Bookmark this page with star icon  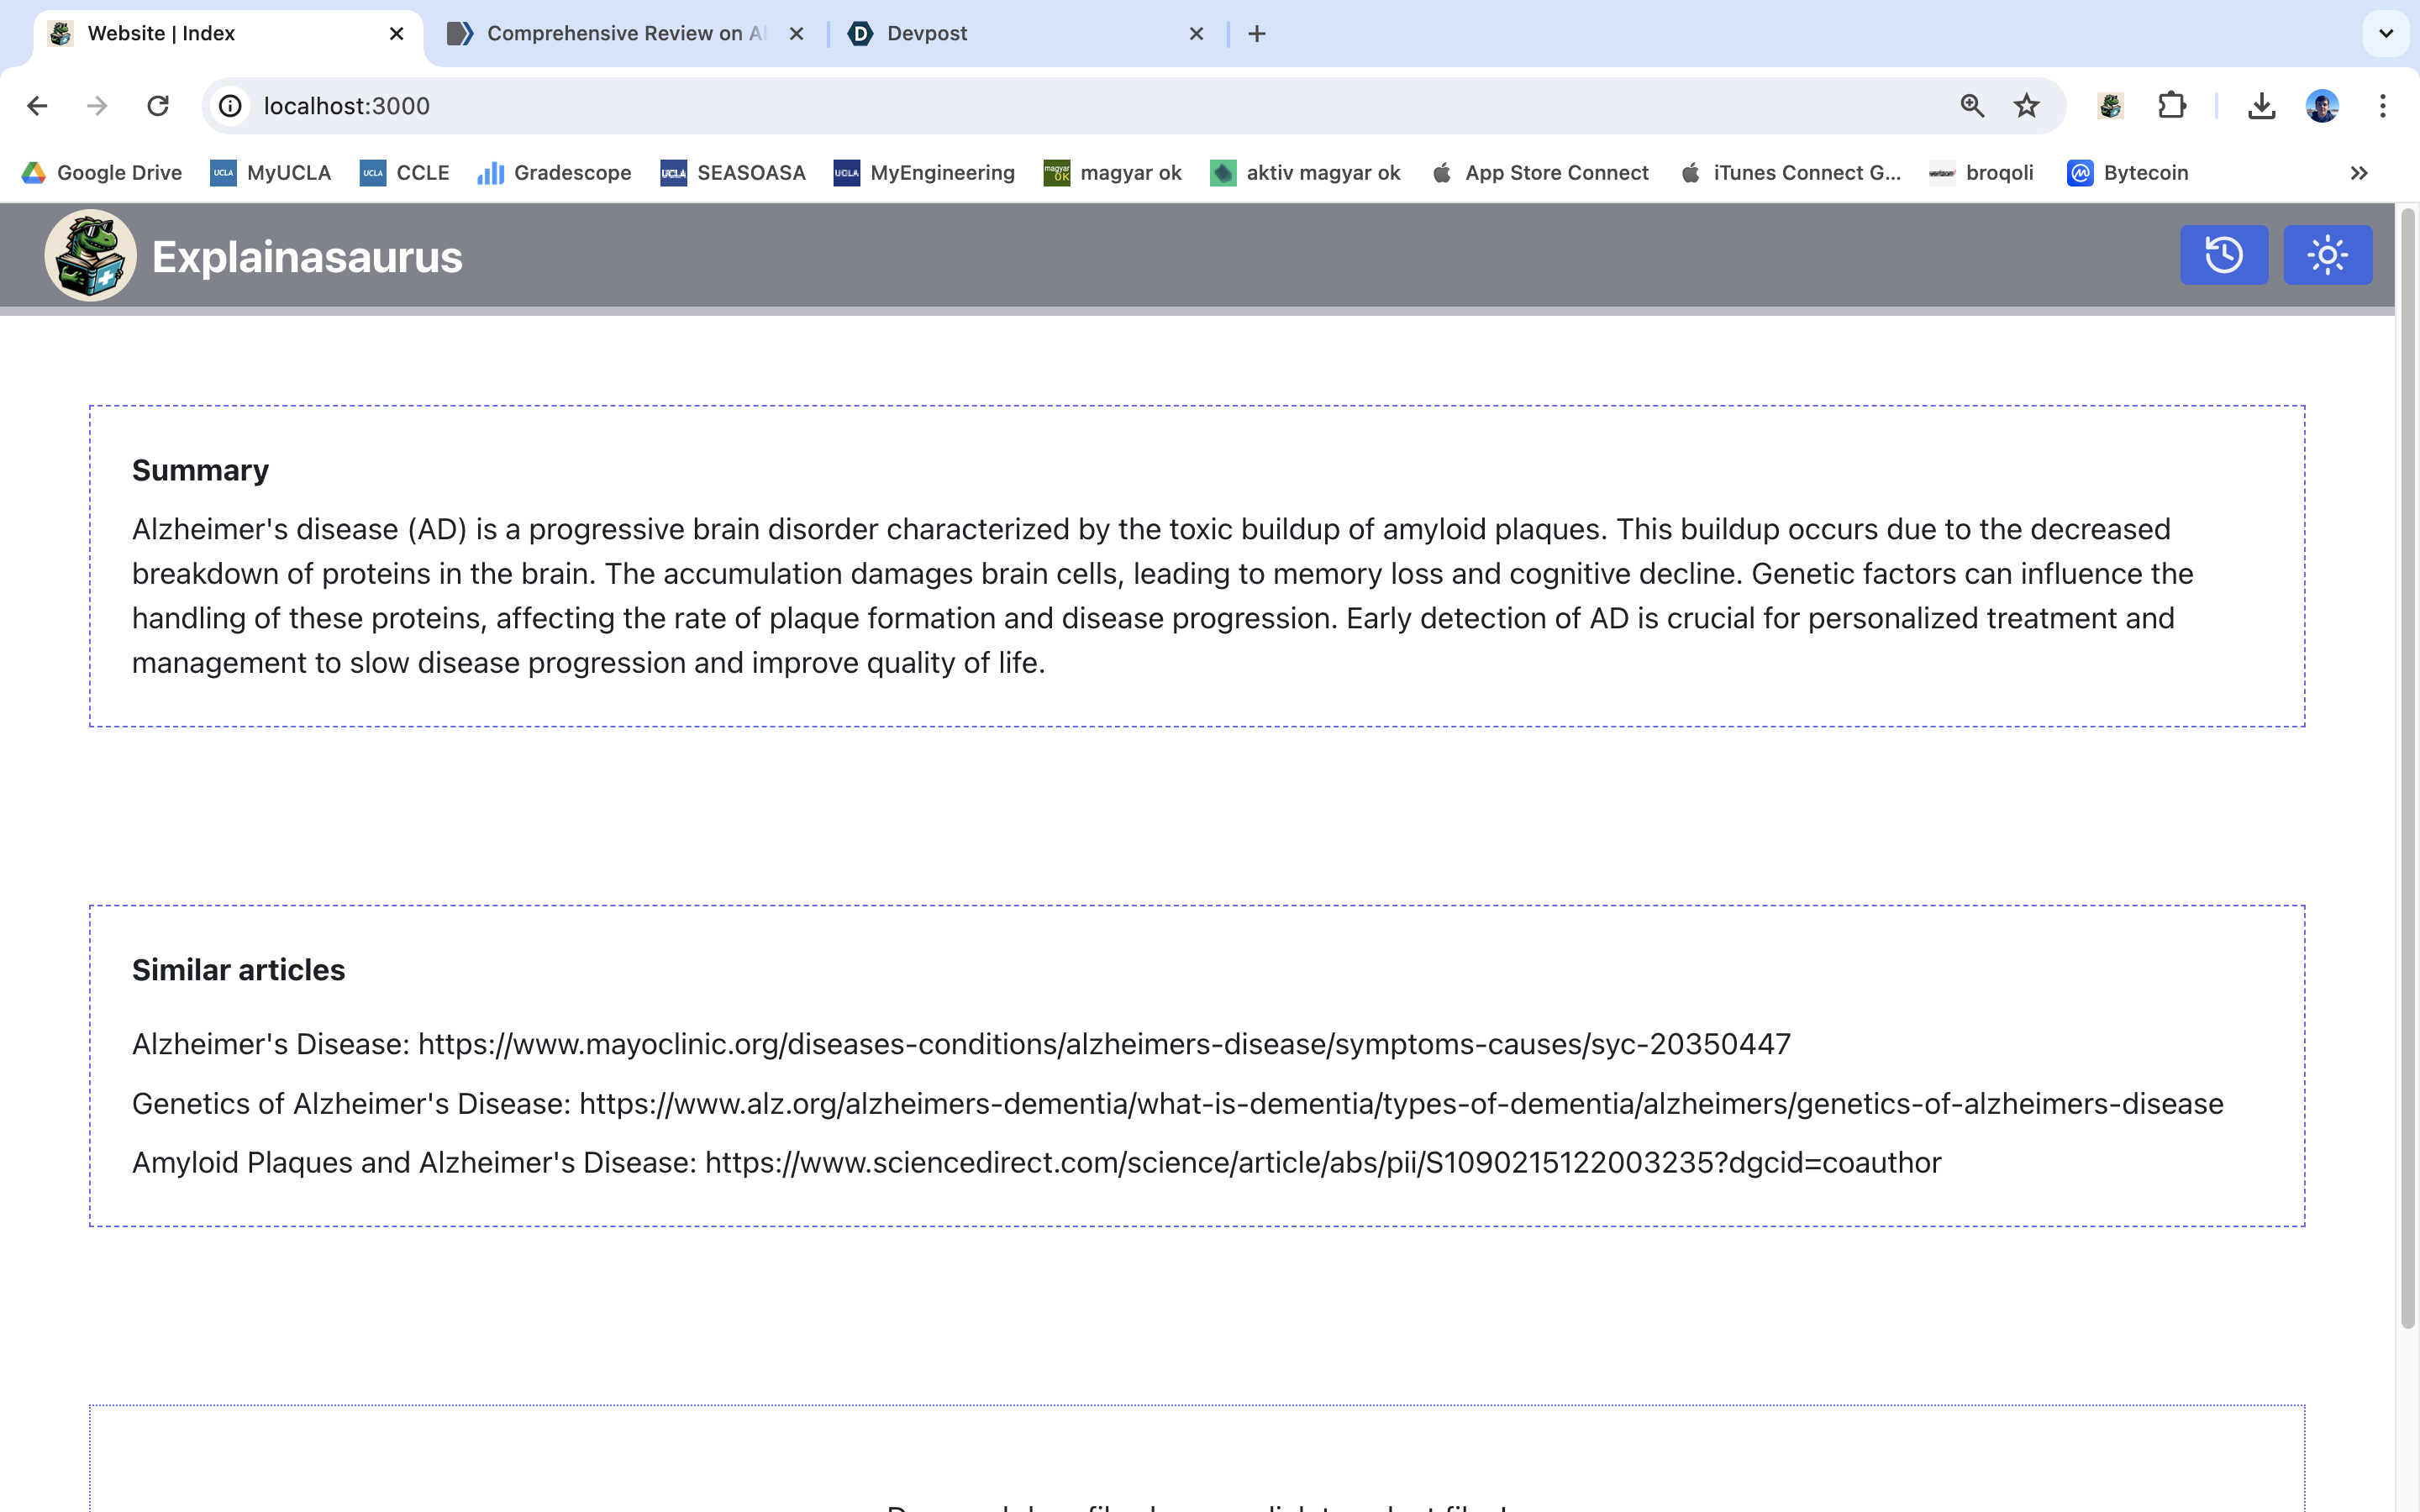2026,106
